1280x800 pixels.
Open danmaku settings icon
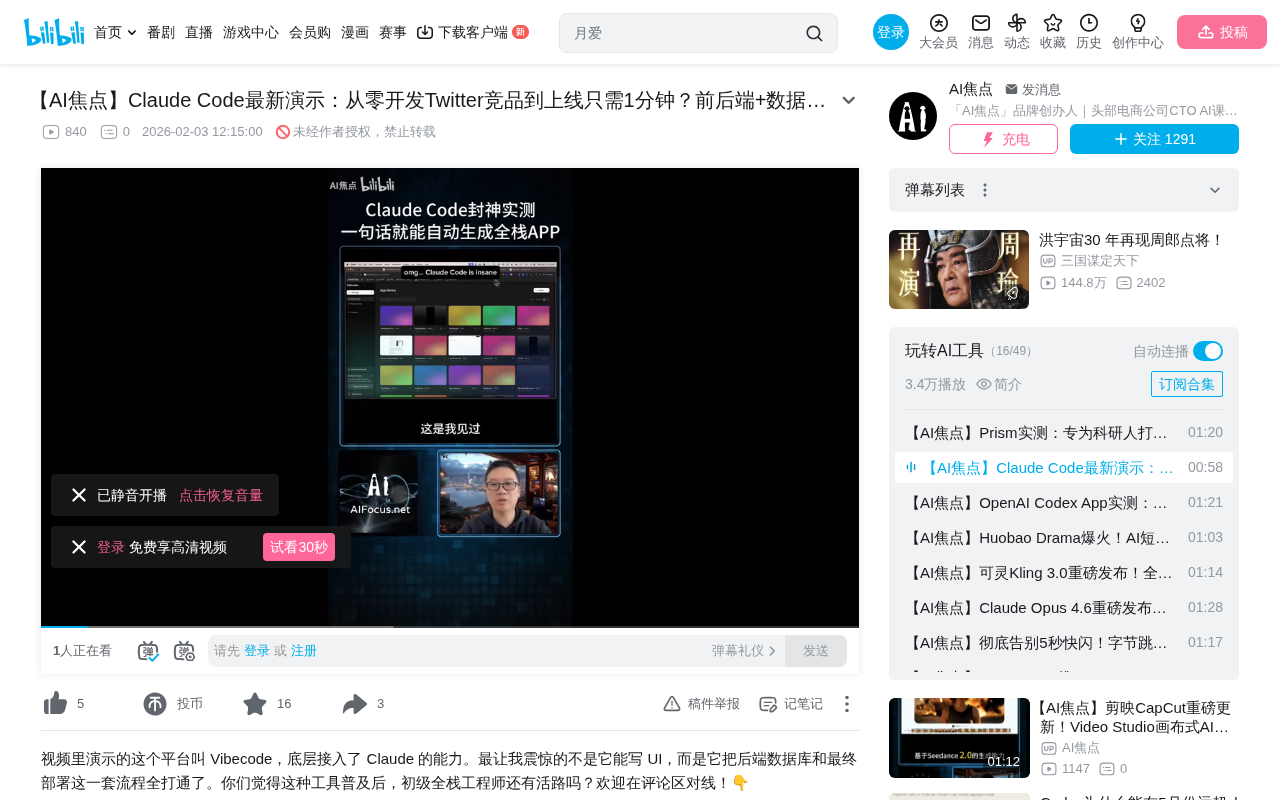[184, 651]
